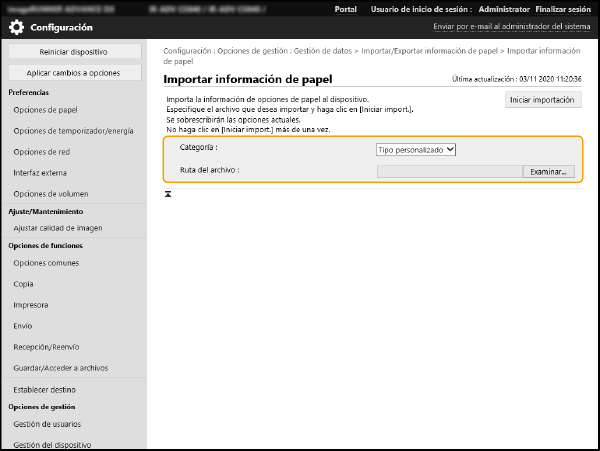Select Opciones comunes in sidebar

tap(48, 262)
